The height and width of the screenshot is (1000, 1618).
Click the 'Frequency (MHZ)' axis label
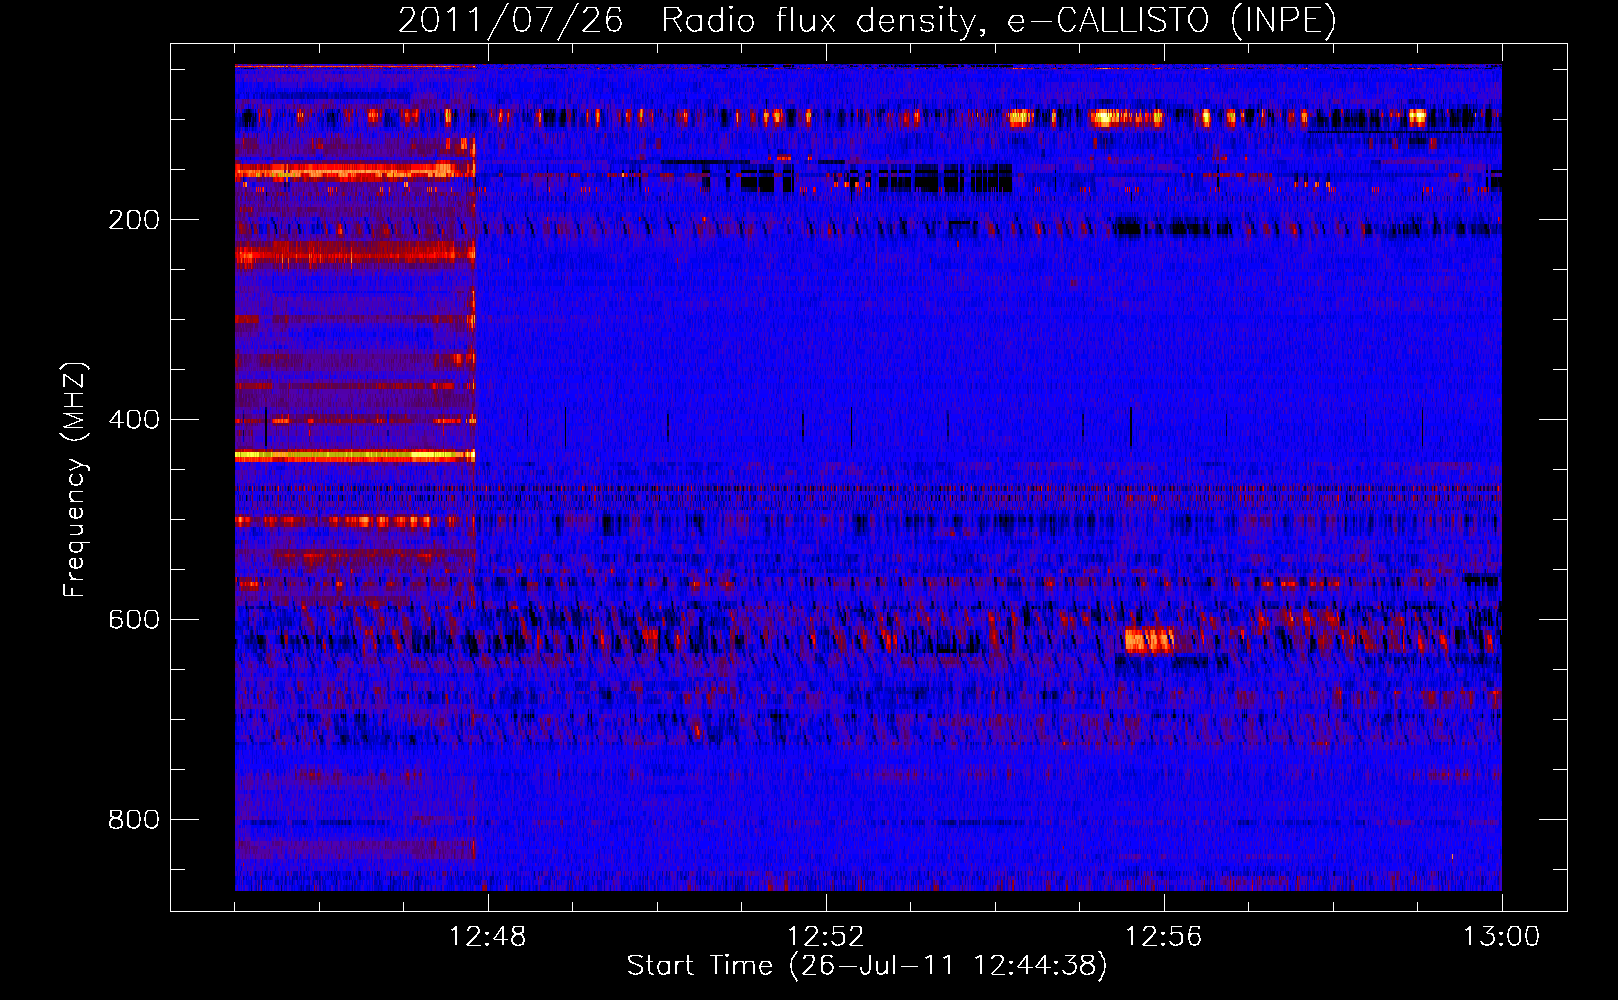(74, 480)
